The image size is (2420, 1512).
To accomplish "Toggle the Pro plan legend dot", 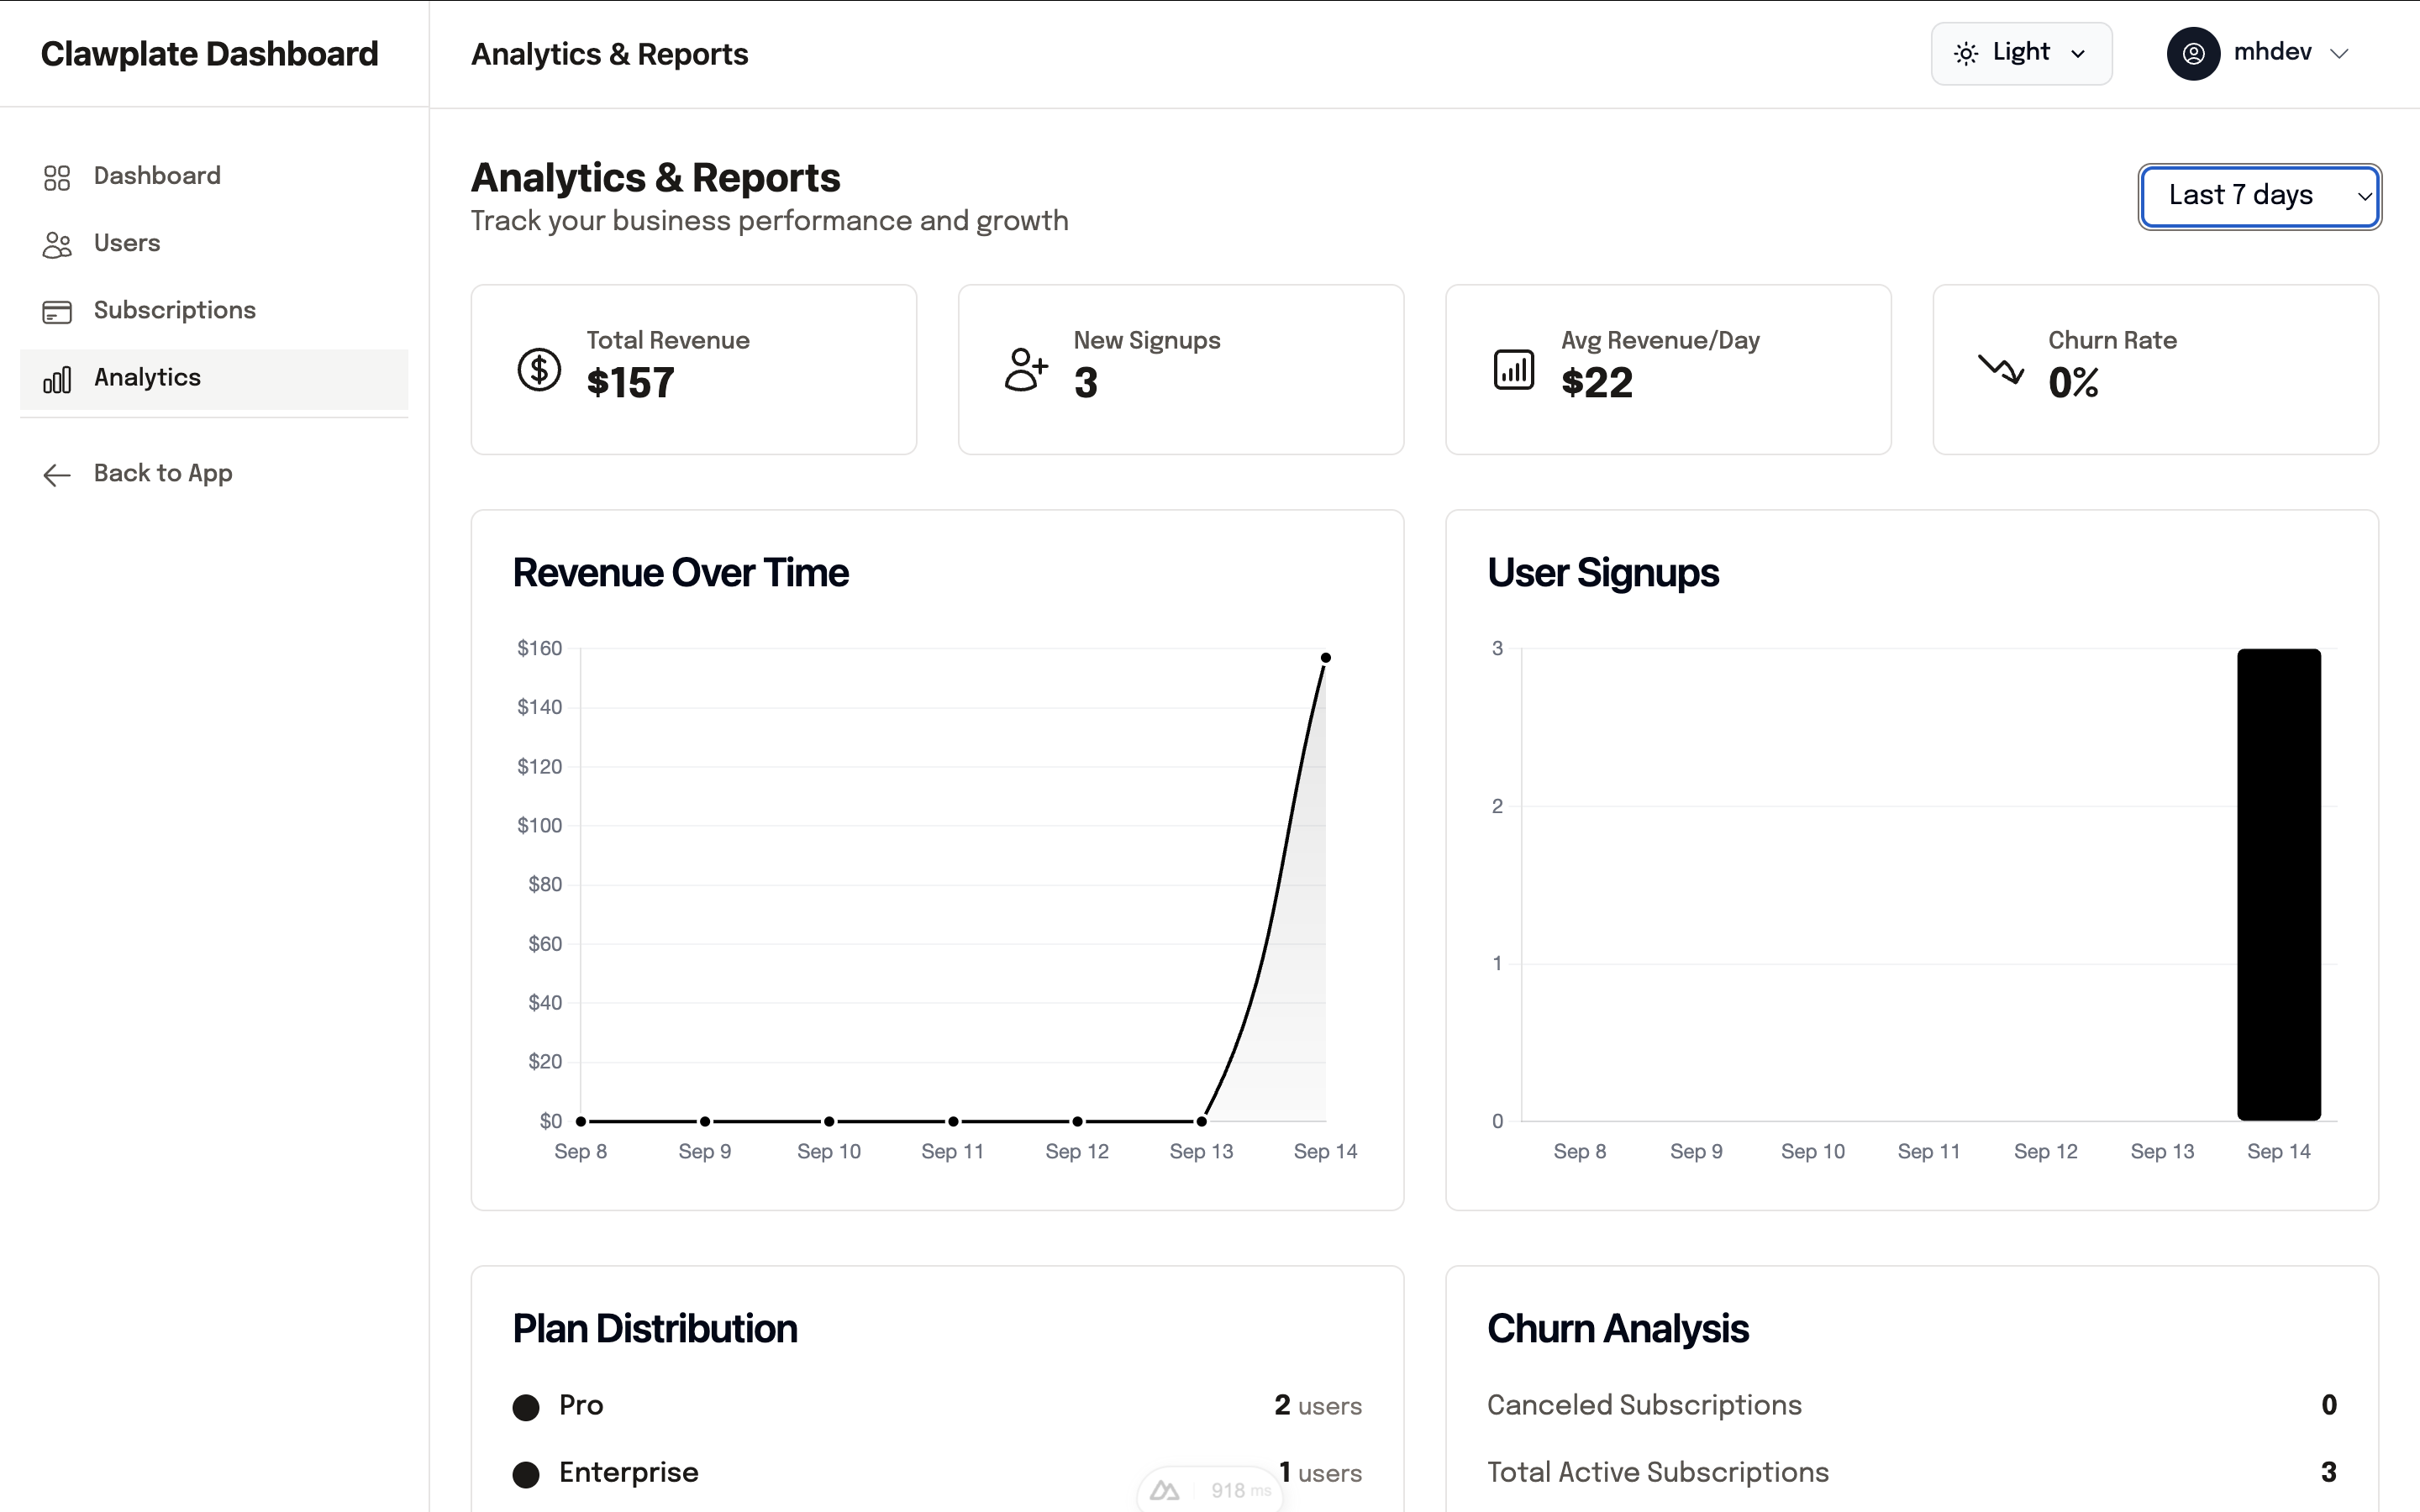I will [x=525, y=1406].
